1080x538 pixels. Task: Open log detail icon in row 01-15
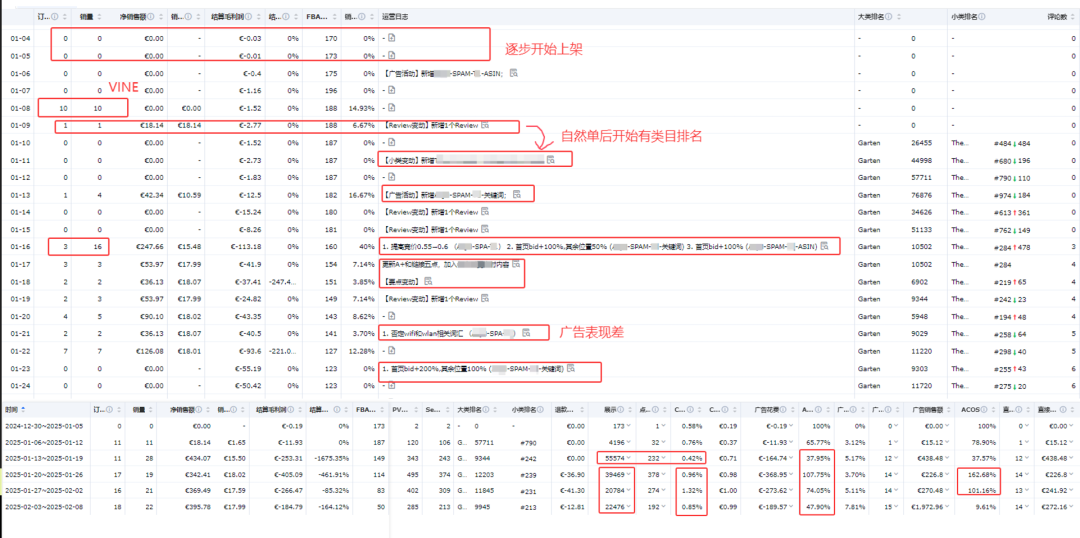(x=485, y=229)
